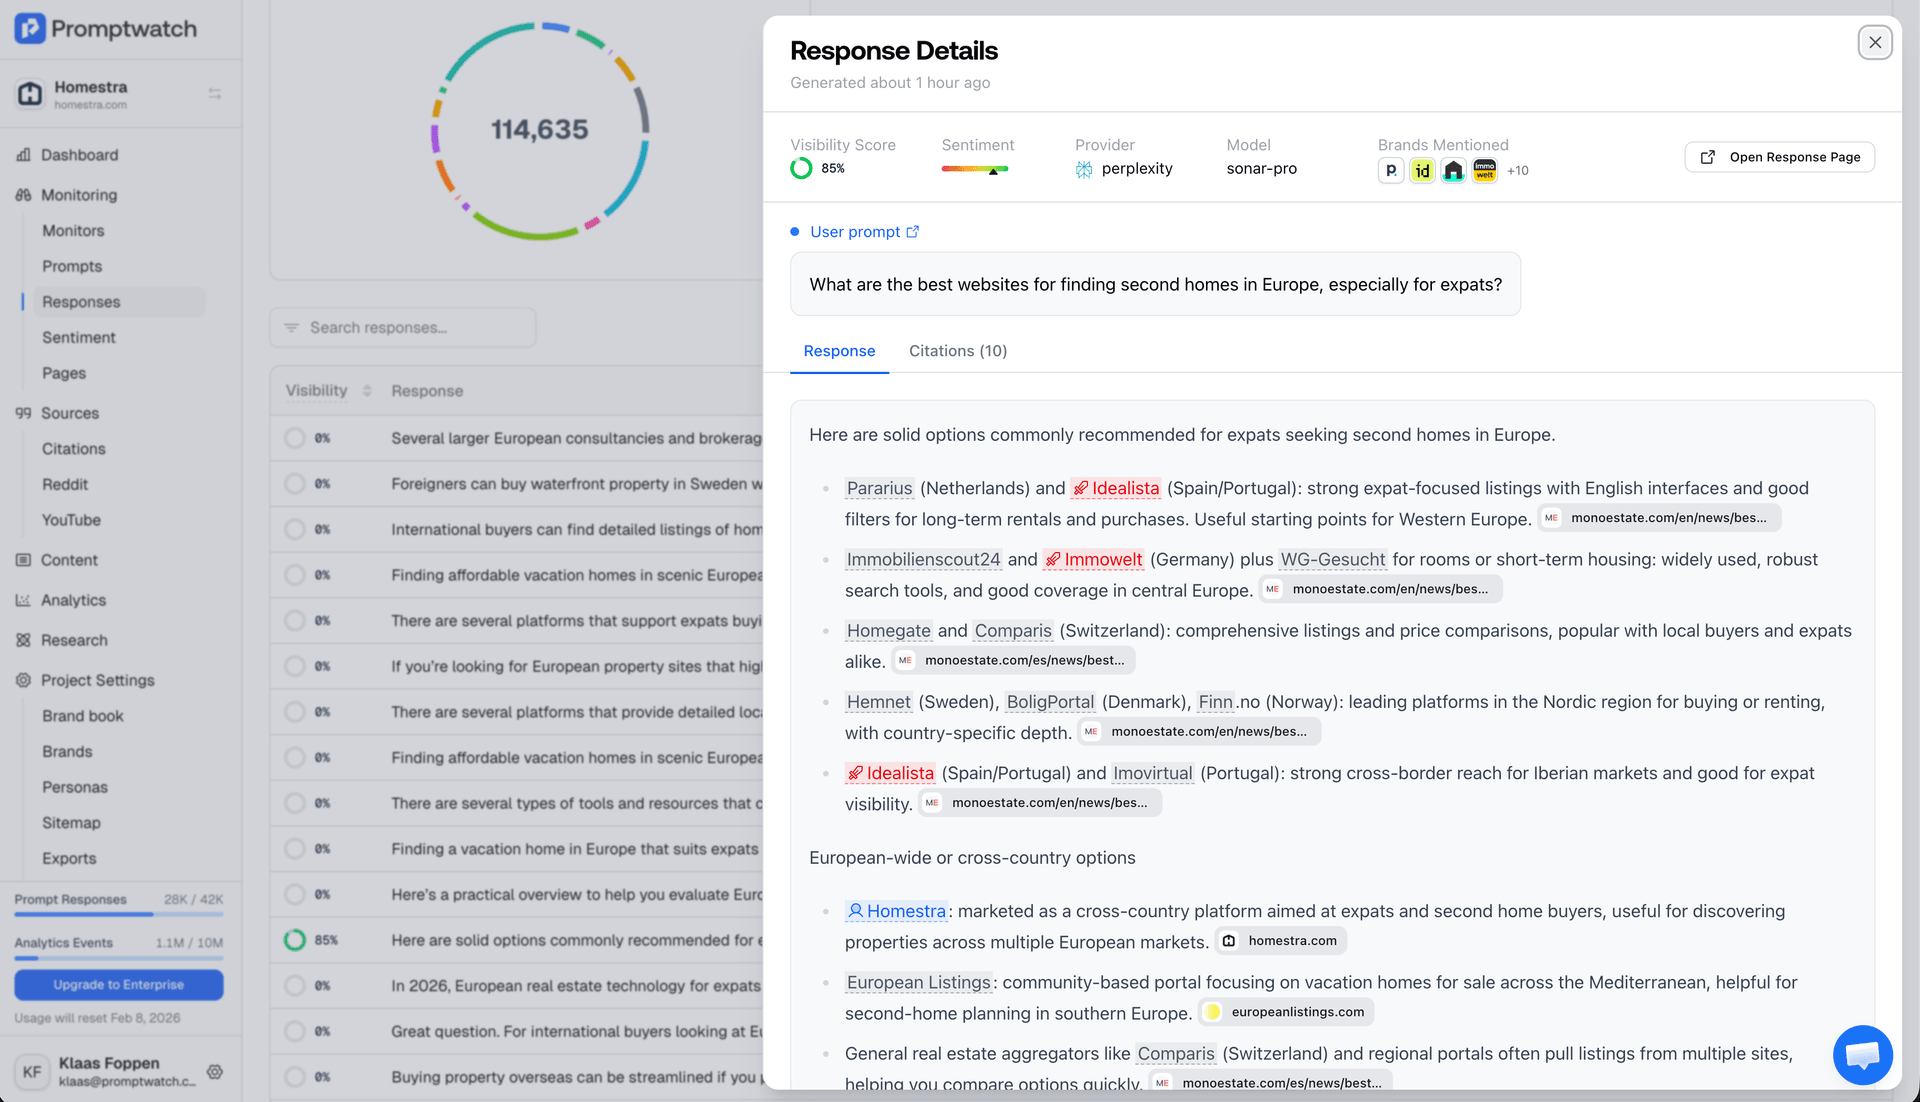Open the chat bubble in the corner

pyautogui.click(x=1862, y=1055)
